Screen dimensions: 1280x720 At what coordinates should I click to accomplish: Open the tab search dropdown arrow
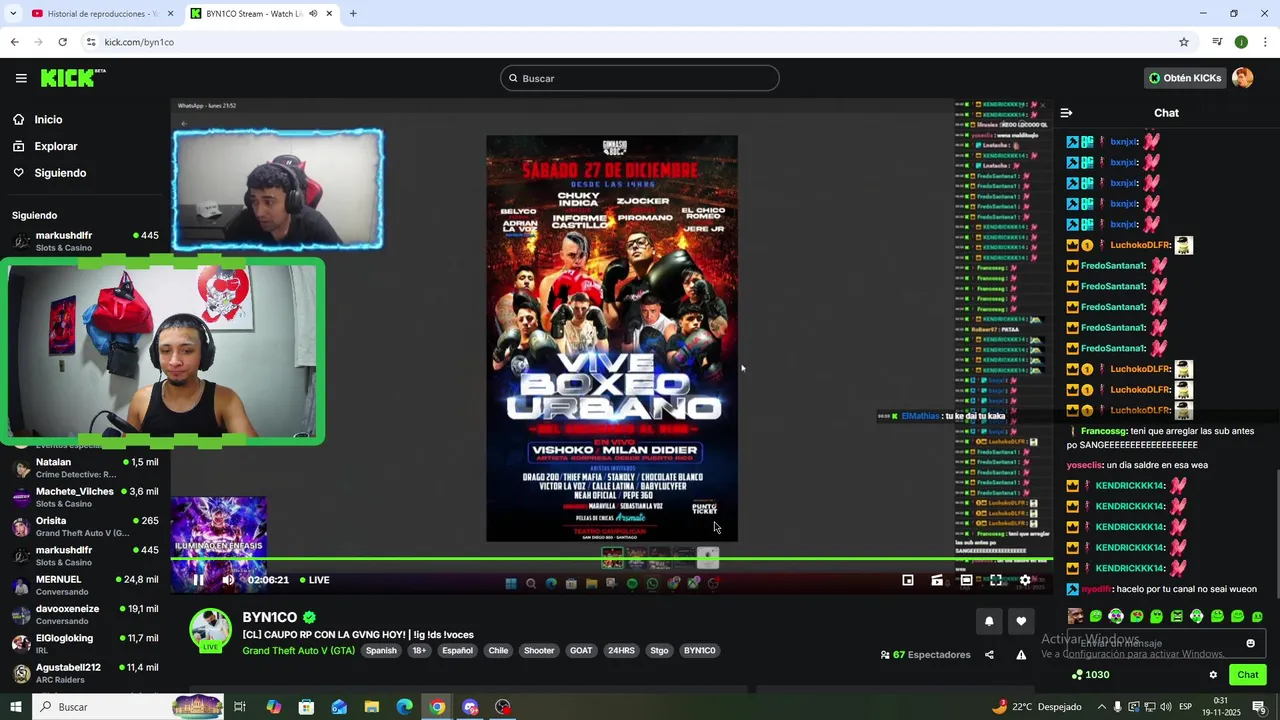pyautogui.click(x=14, y=14)
